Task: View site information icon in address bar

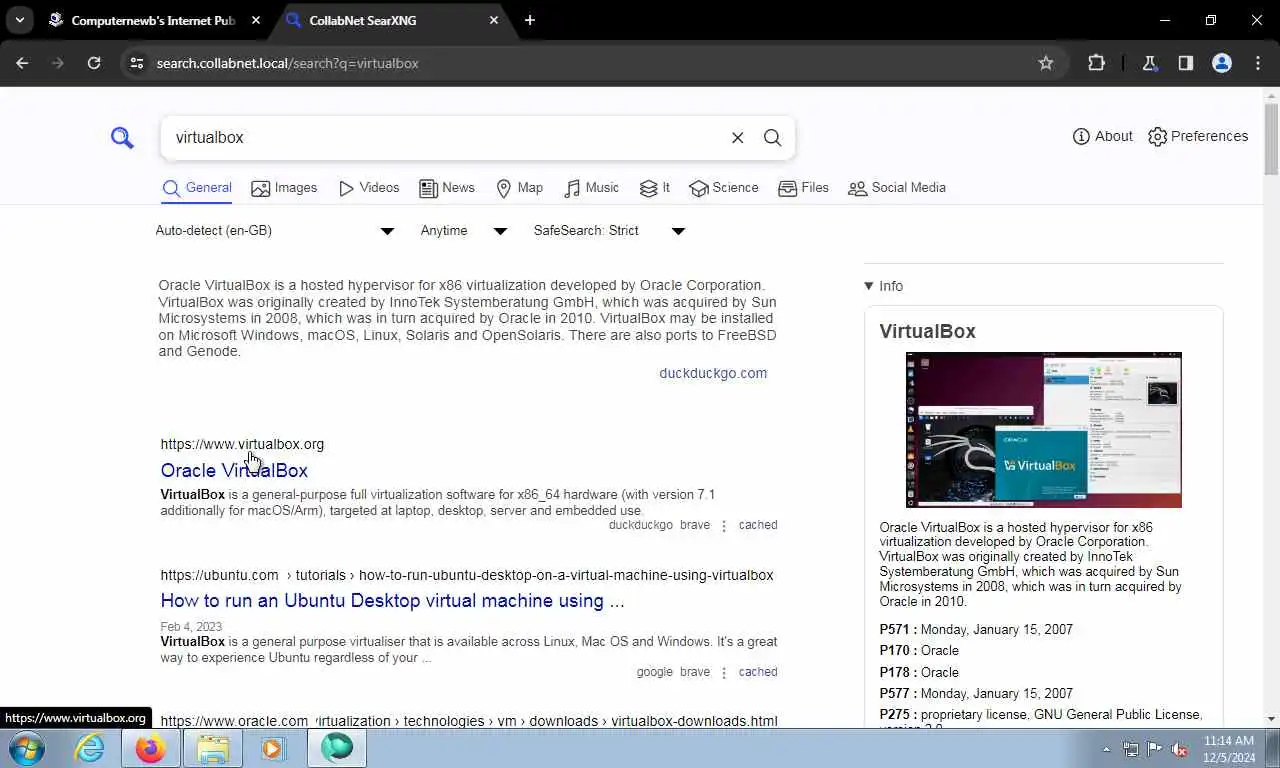Action: click(137, 63)
